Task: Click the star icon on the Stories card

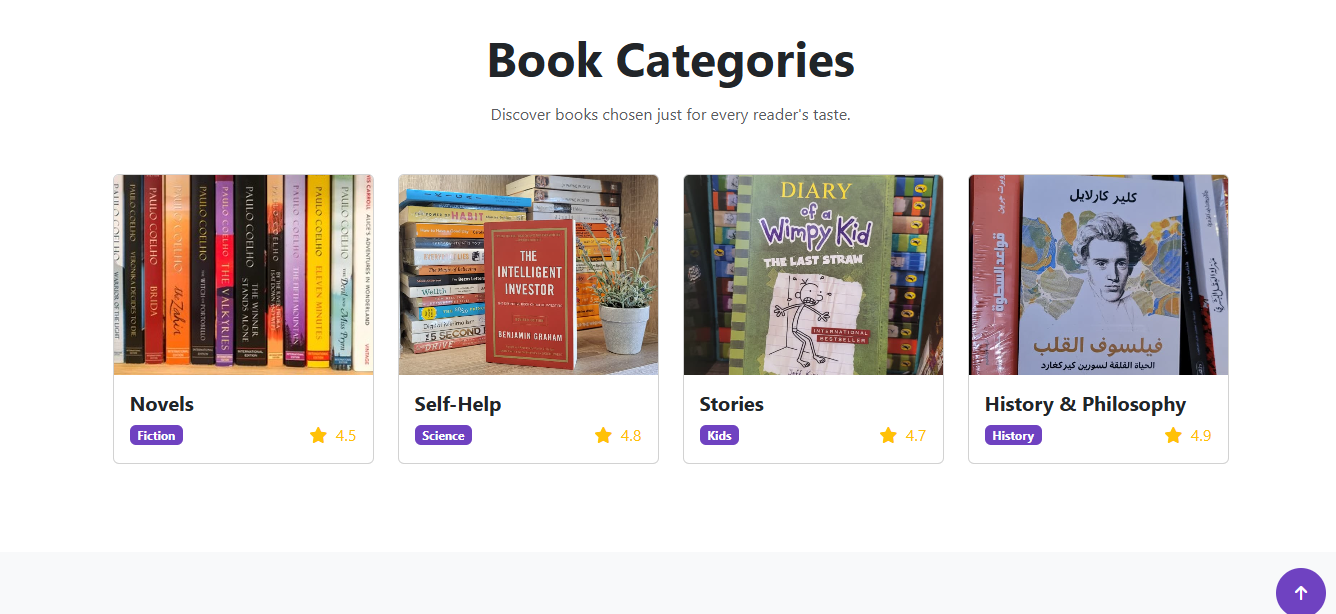Action: [888, 435]
